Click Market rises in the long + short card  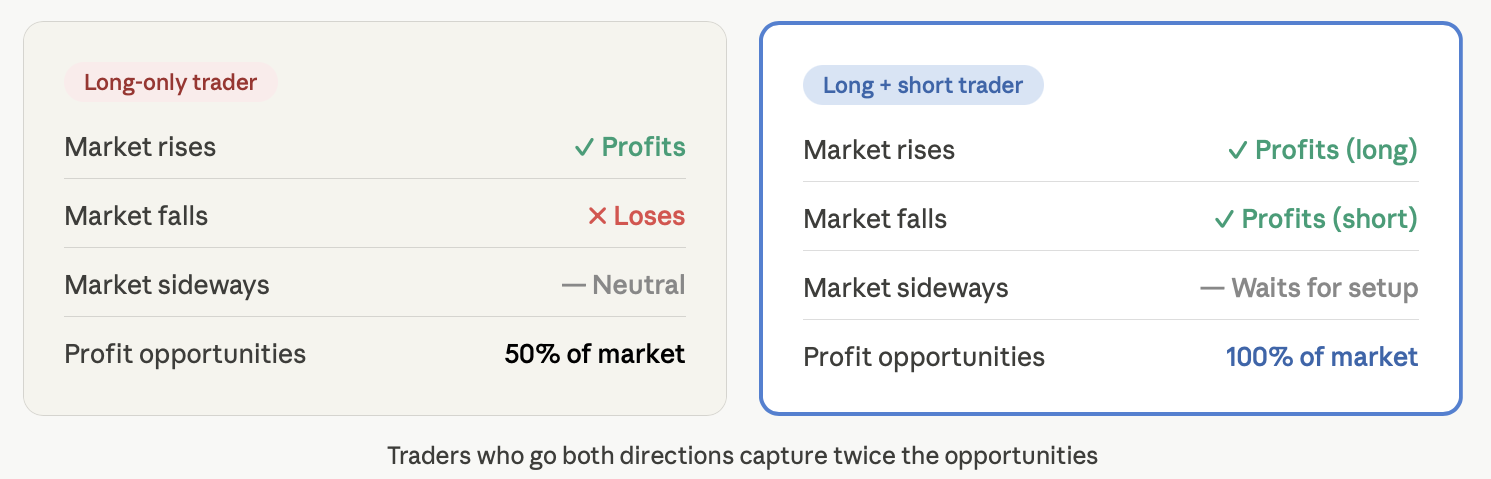click(879, 151)
